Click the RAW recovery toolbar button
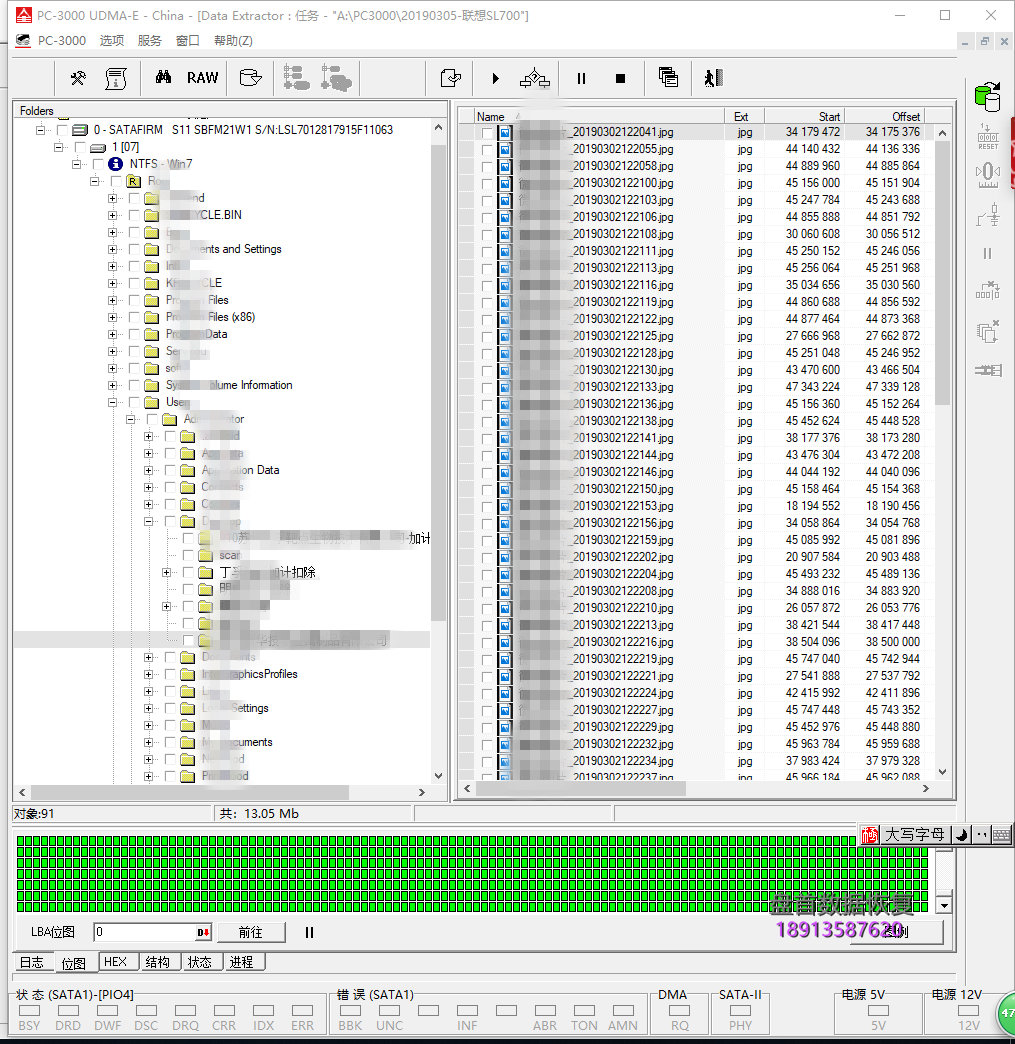 click(x=202, y=78)
